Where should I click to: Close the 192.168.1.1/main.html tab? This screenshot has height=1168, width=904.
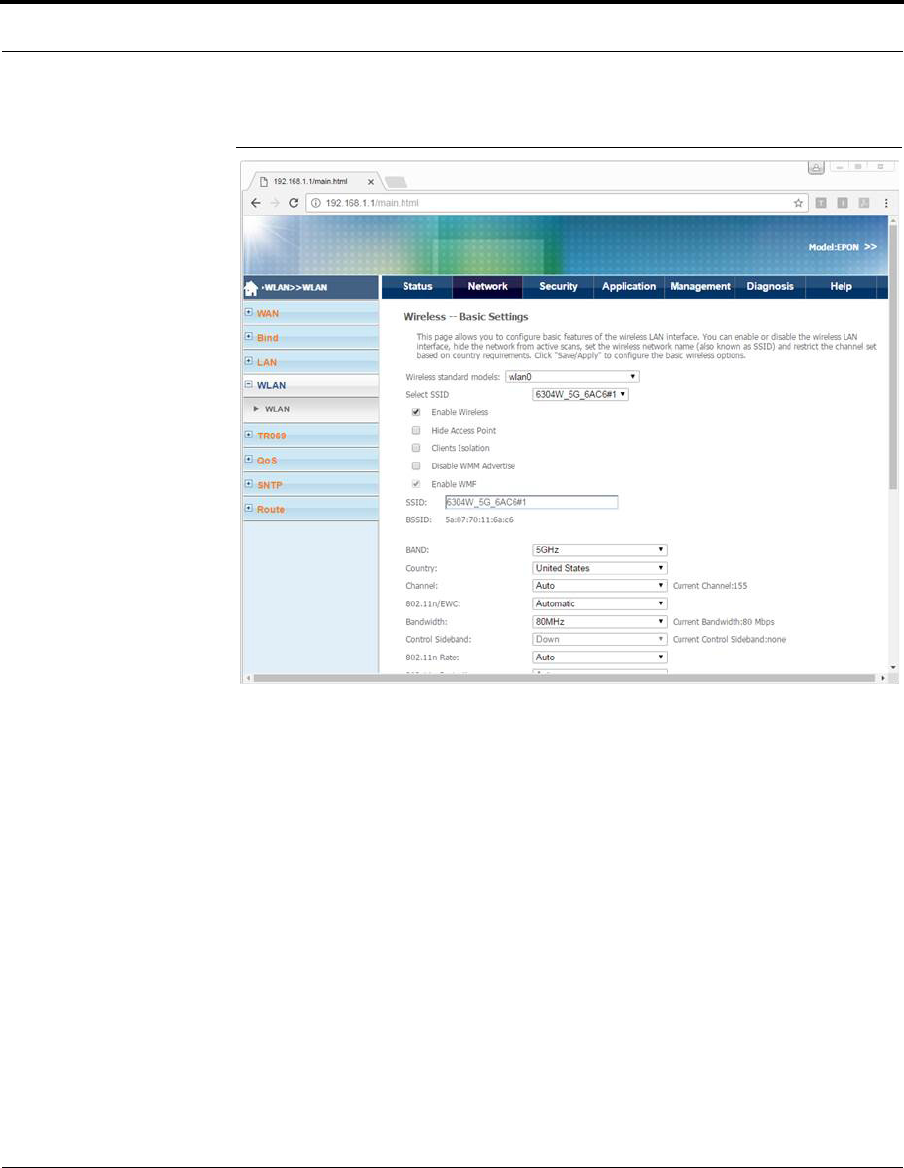pyautogui.click(x=371, y=182)
